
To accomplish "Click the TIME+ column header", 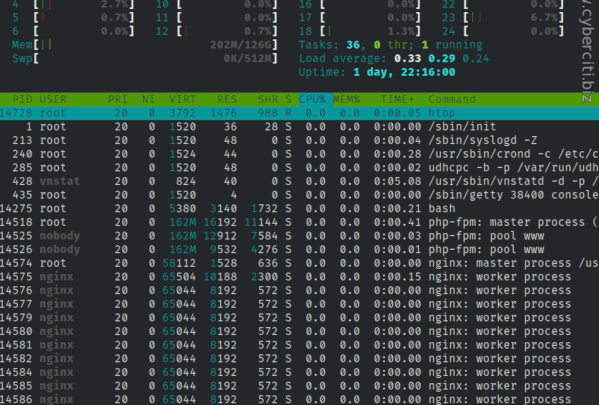I will tap(397, 99).
